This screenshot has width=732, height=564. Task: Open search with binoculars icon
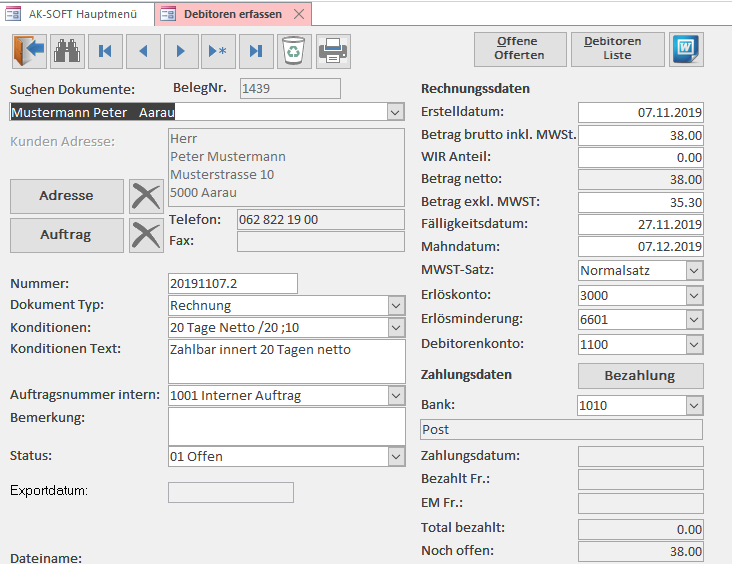pyautogui.click(x=67, y=51)
